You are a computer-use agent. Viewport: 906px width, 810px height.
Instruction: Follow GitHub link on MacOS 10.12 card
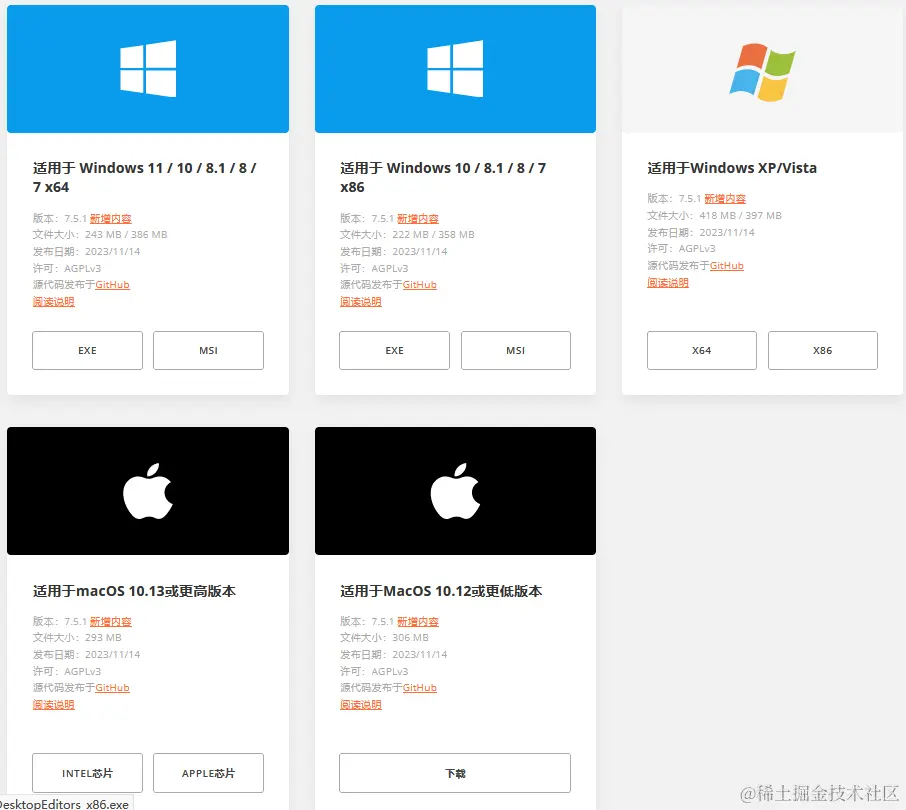(419, 688)
